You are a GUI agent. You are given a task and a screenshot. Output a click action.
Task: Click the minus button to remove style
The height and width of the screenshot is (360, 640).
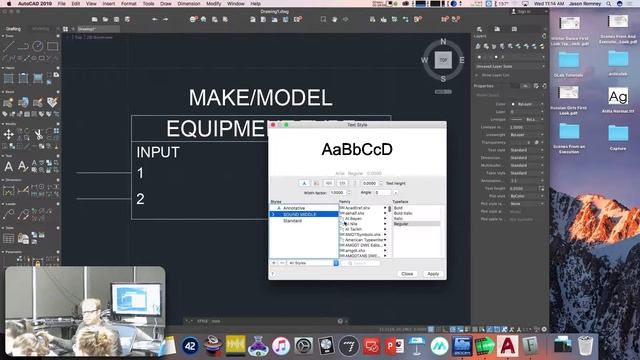[282, 263]
